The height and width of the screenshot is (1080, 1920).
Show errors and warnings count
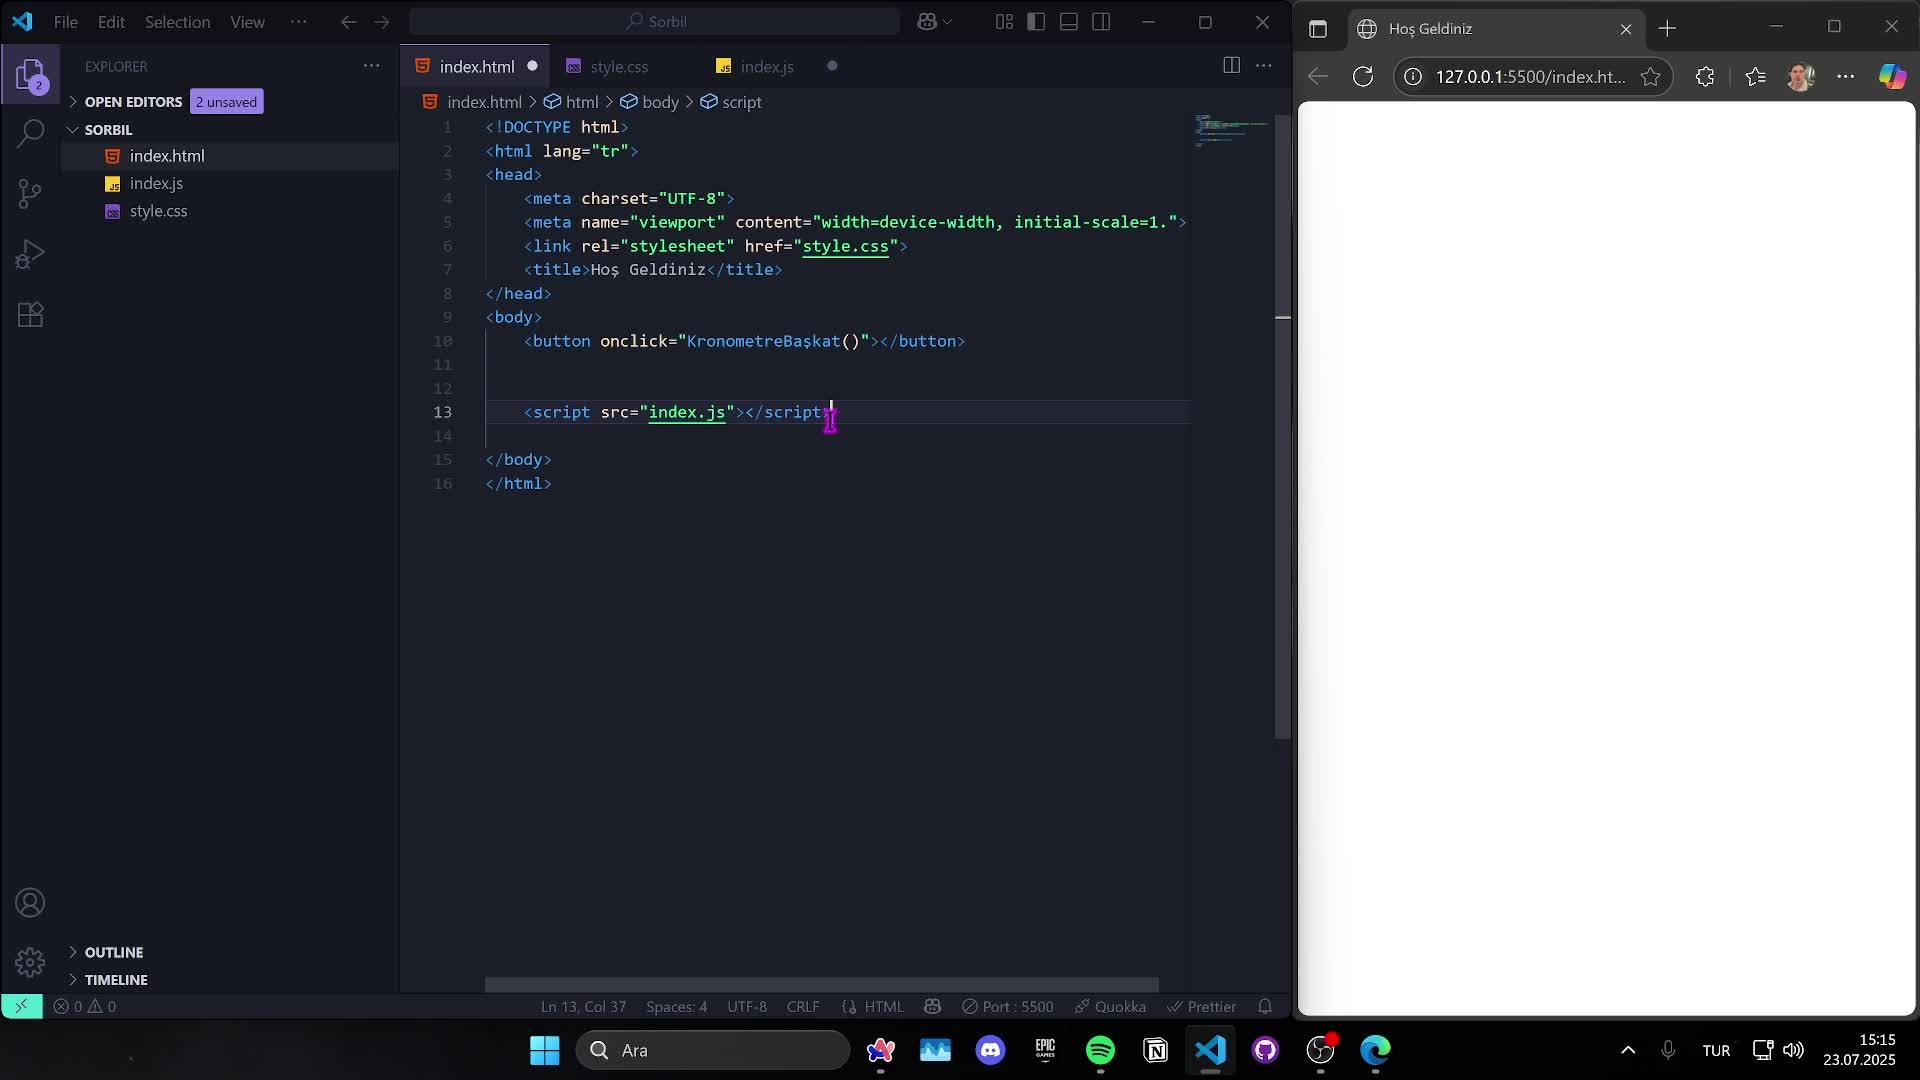coord(85,1006)
